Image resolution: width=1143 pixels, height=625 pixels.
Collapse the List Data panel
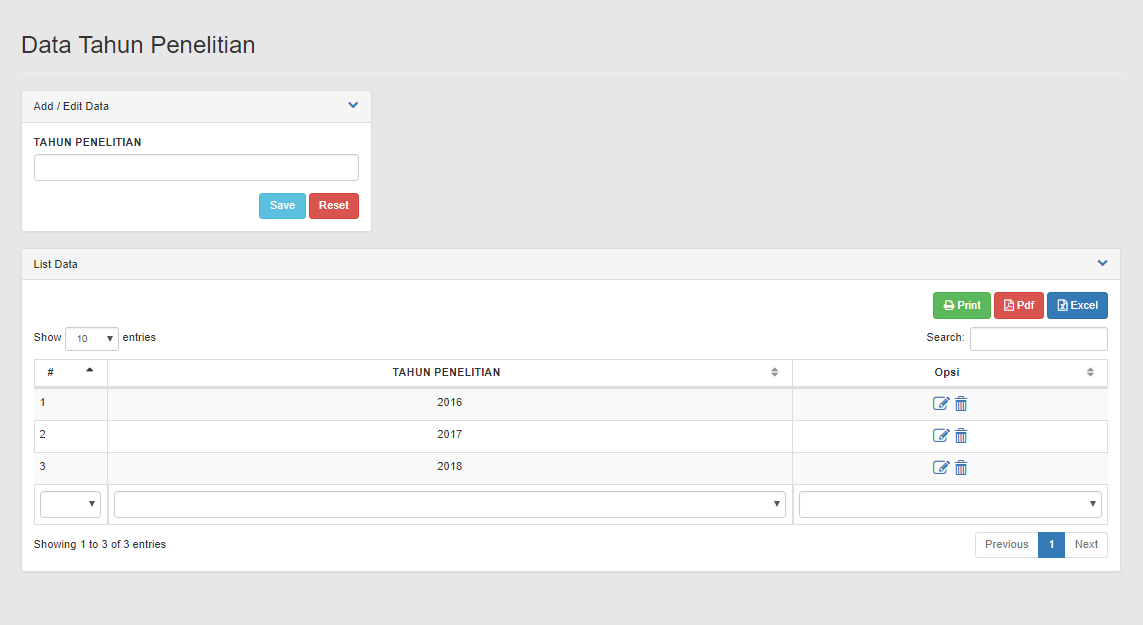(x=1102, y=263)
